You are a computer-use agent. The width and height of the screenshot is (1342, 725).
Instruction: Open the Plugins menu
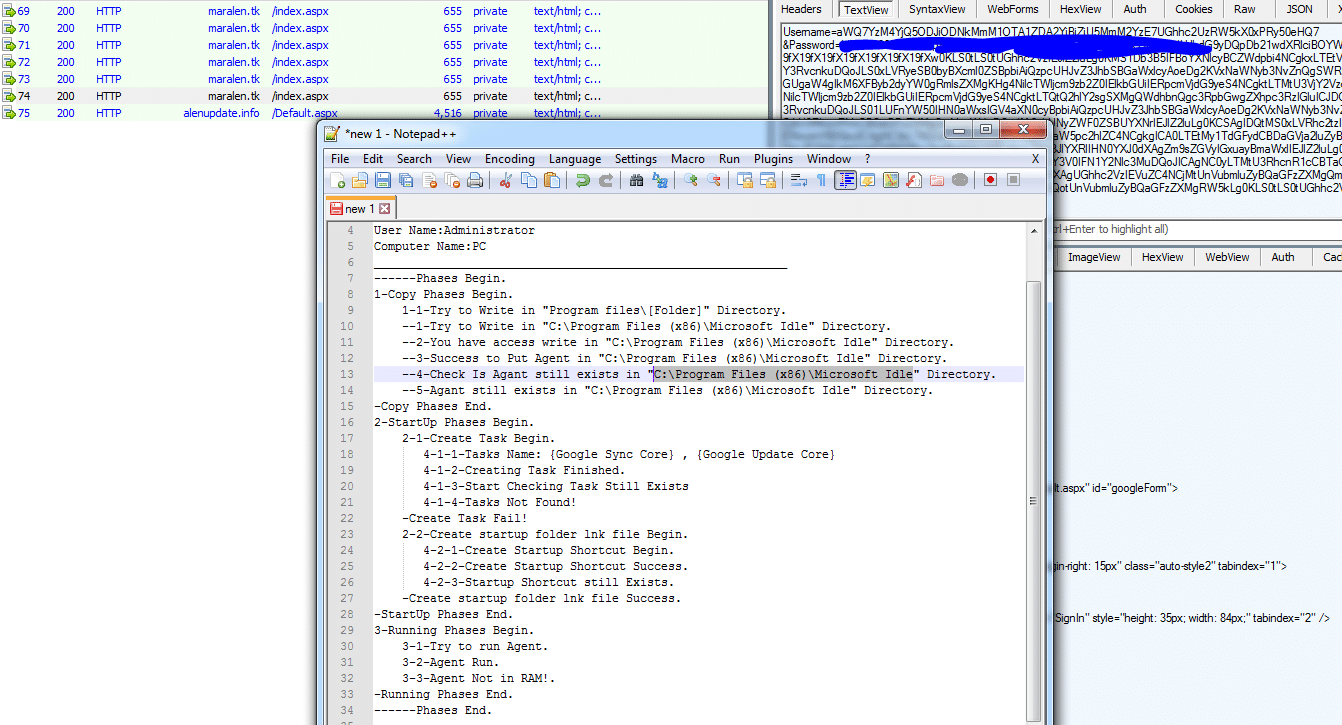pyautogui.click(x=773, y=159)
